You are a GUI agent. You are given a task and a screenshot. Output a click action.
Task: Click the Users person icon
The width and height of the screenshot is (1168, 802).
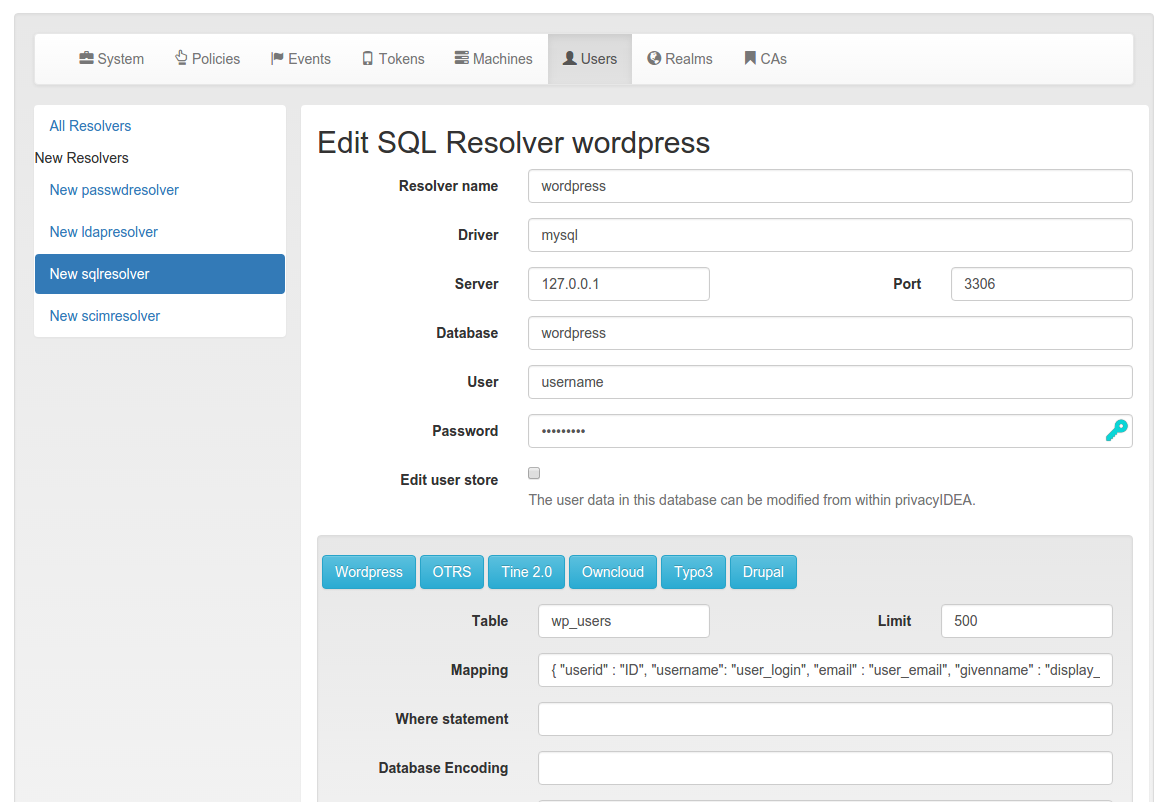tap(570, 58)
